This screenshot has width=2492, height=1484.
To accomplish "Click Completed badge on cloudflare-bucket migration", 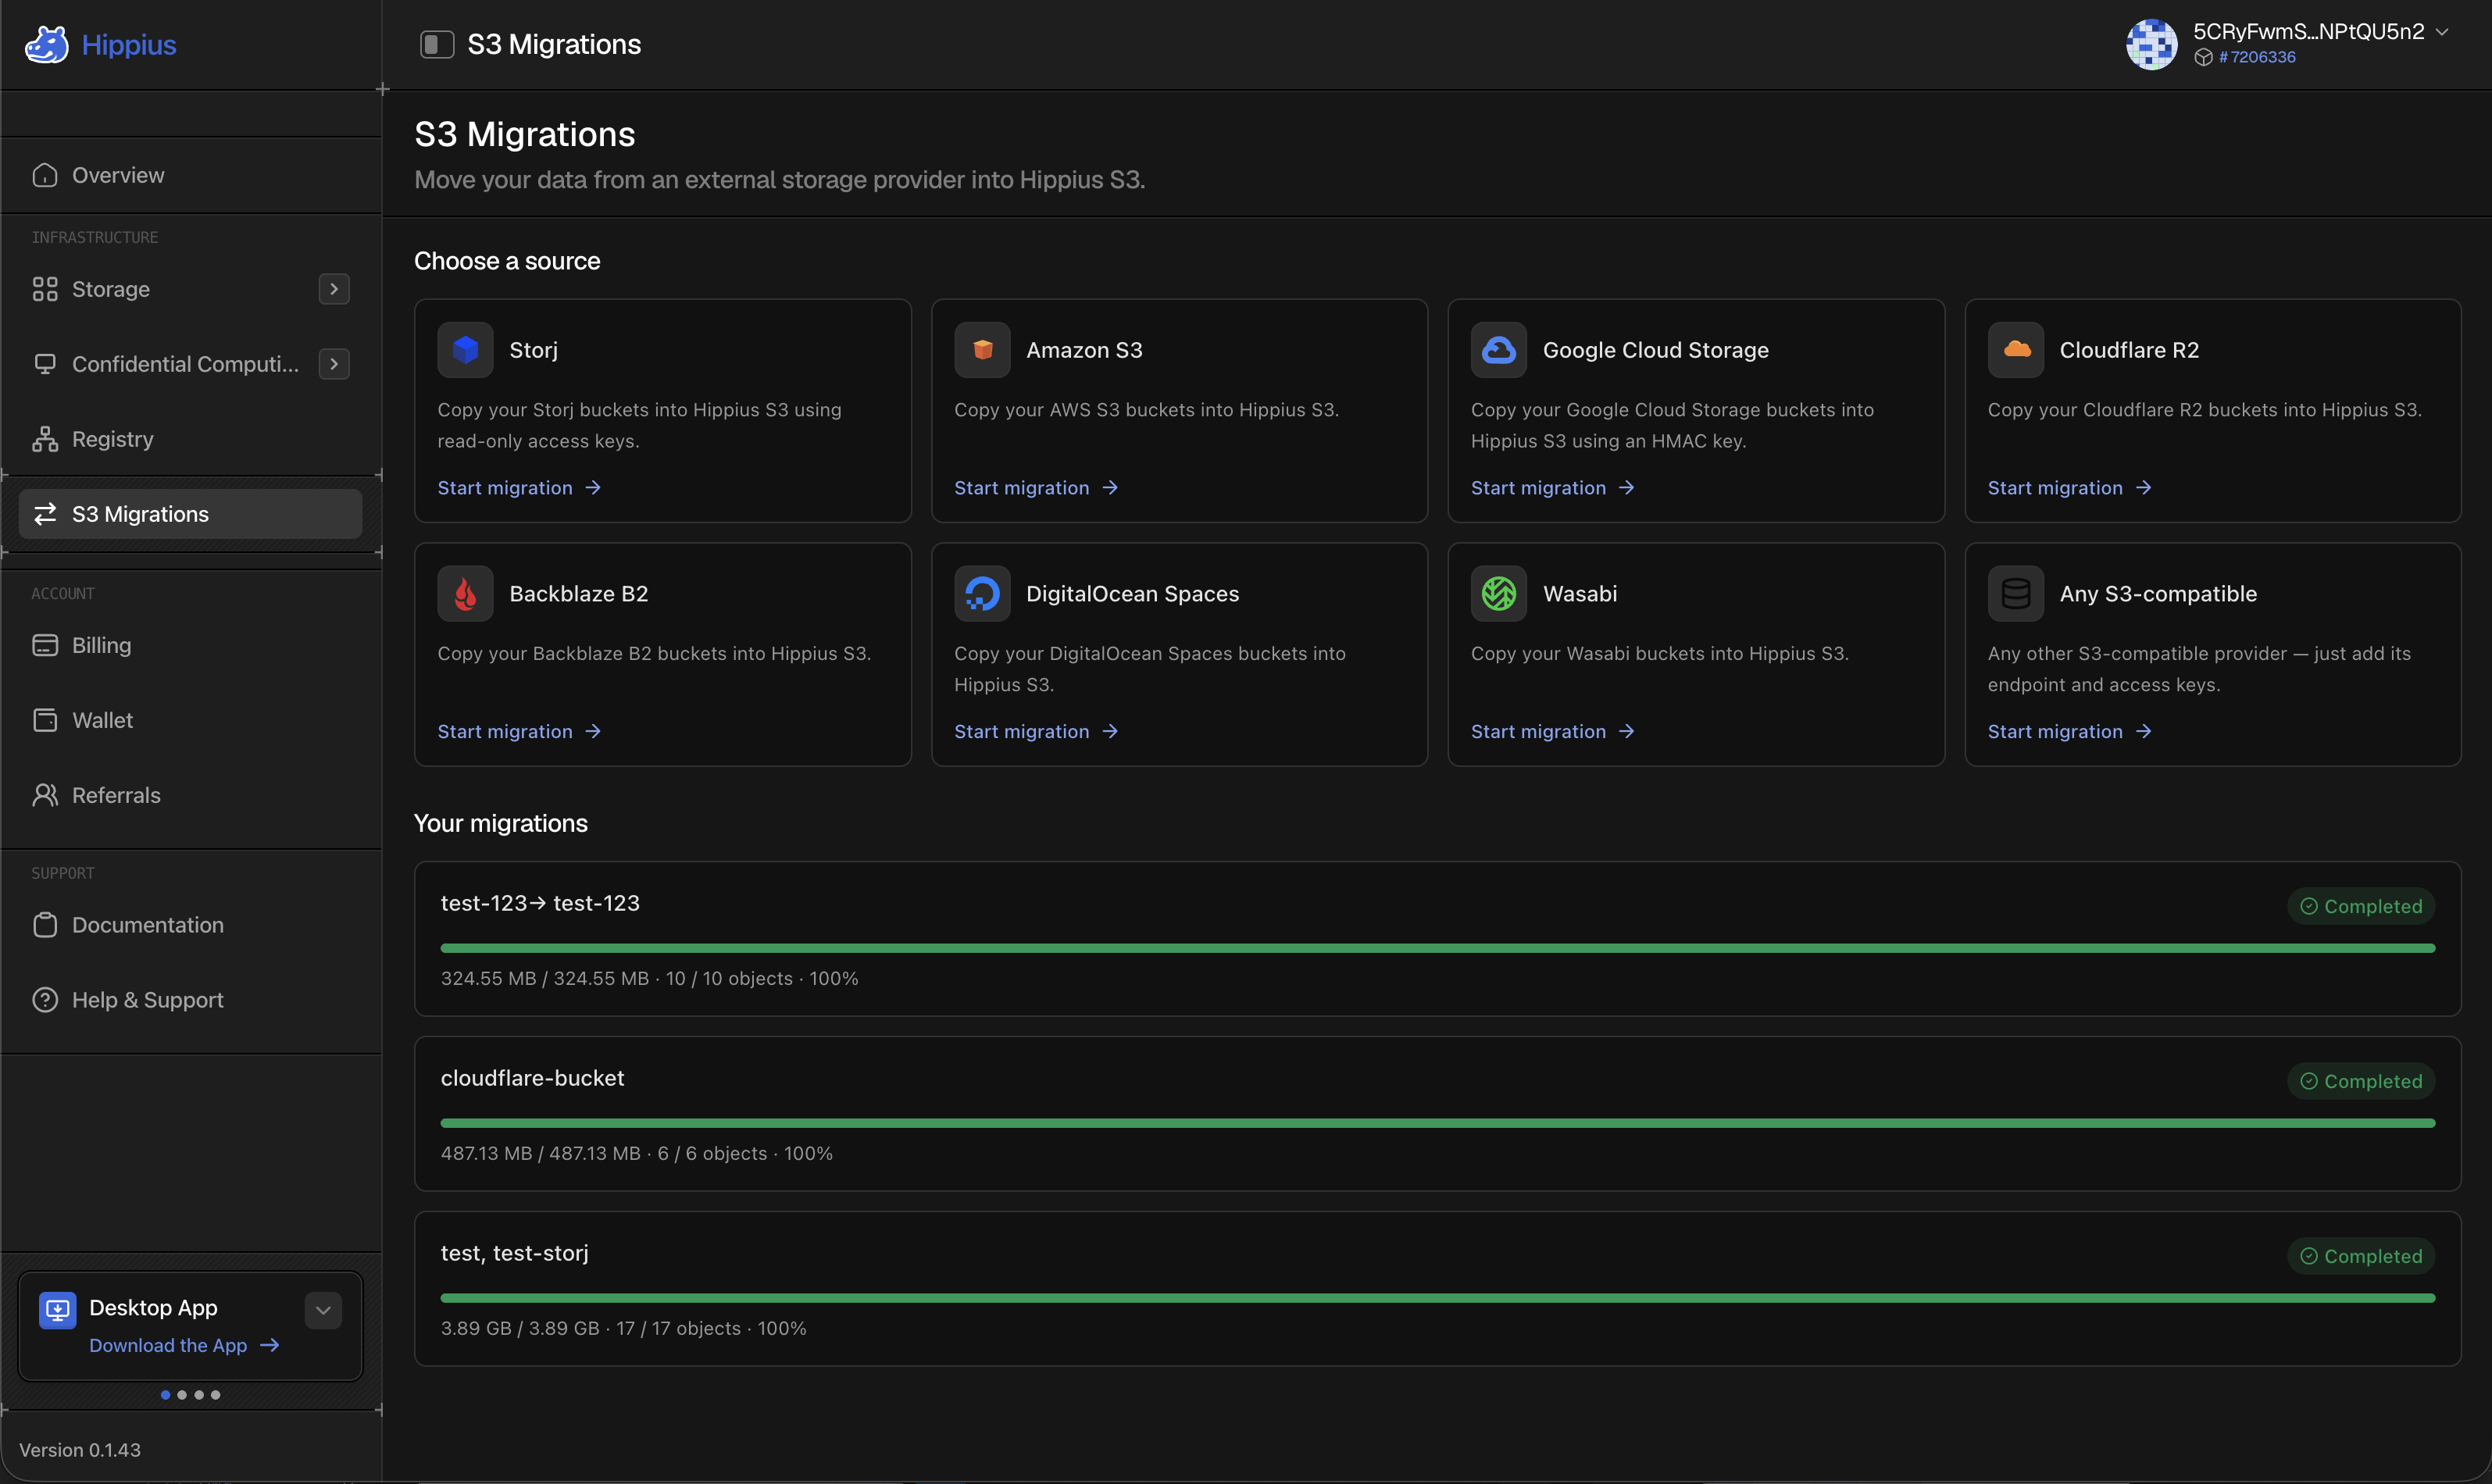I will (x=2361, y=1081).
